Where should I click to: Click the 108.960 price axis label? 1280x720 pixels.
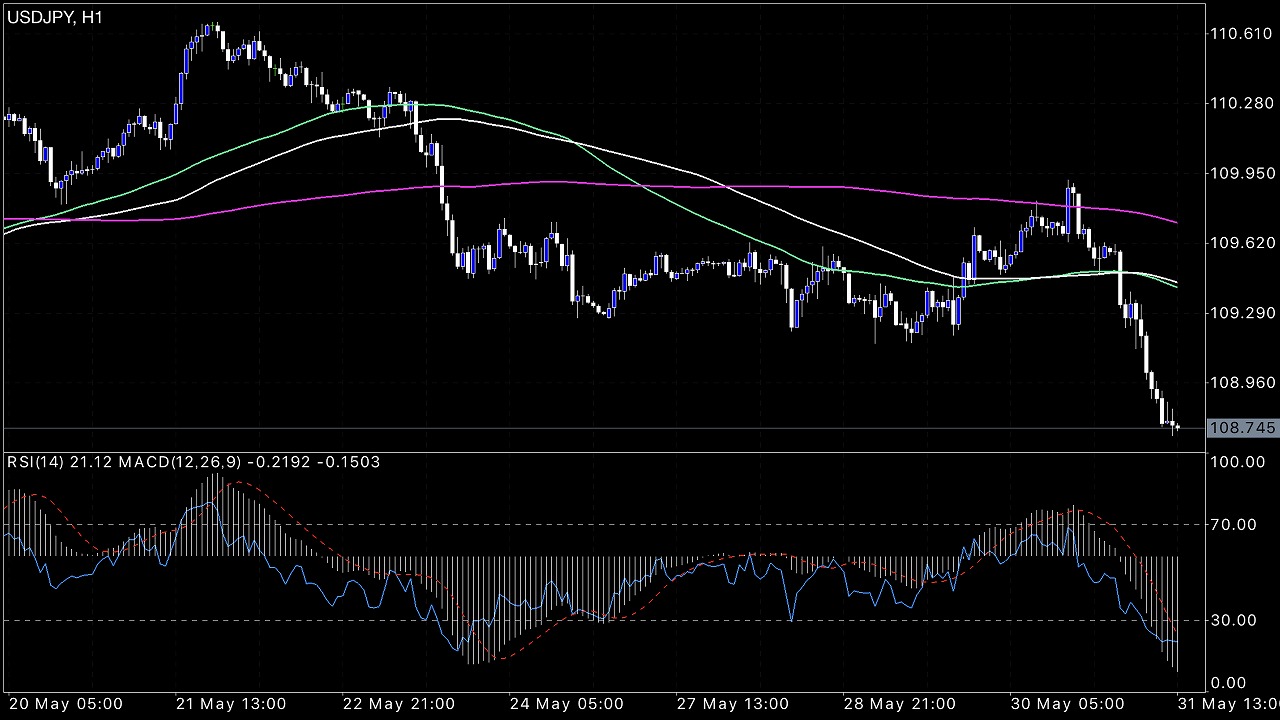coord(1241,382)
